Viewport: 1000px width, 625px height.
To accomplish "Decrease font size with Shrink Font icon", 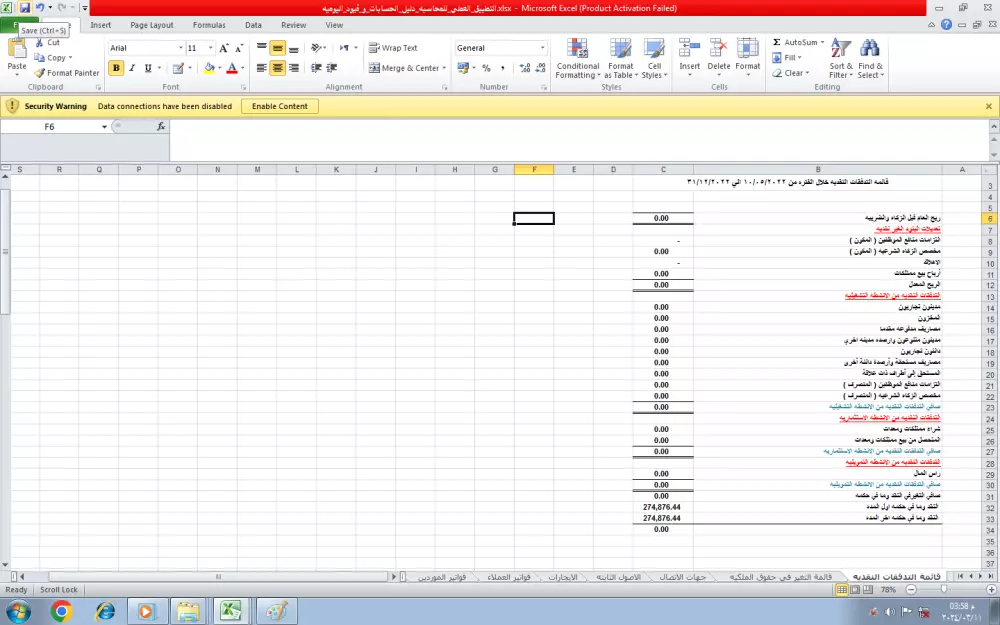I will (239, 48).
